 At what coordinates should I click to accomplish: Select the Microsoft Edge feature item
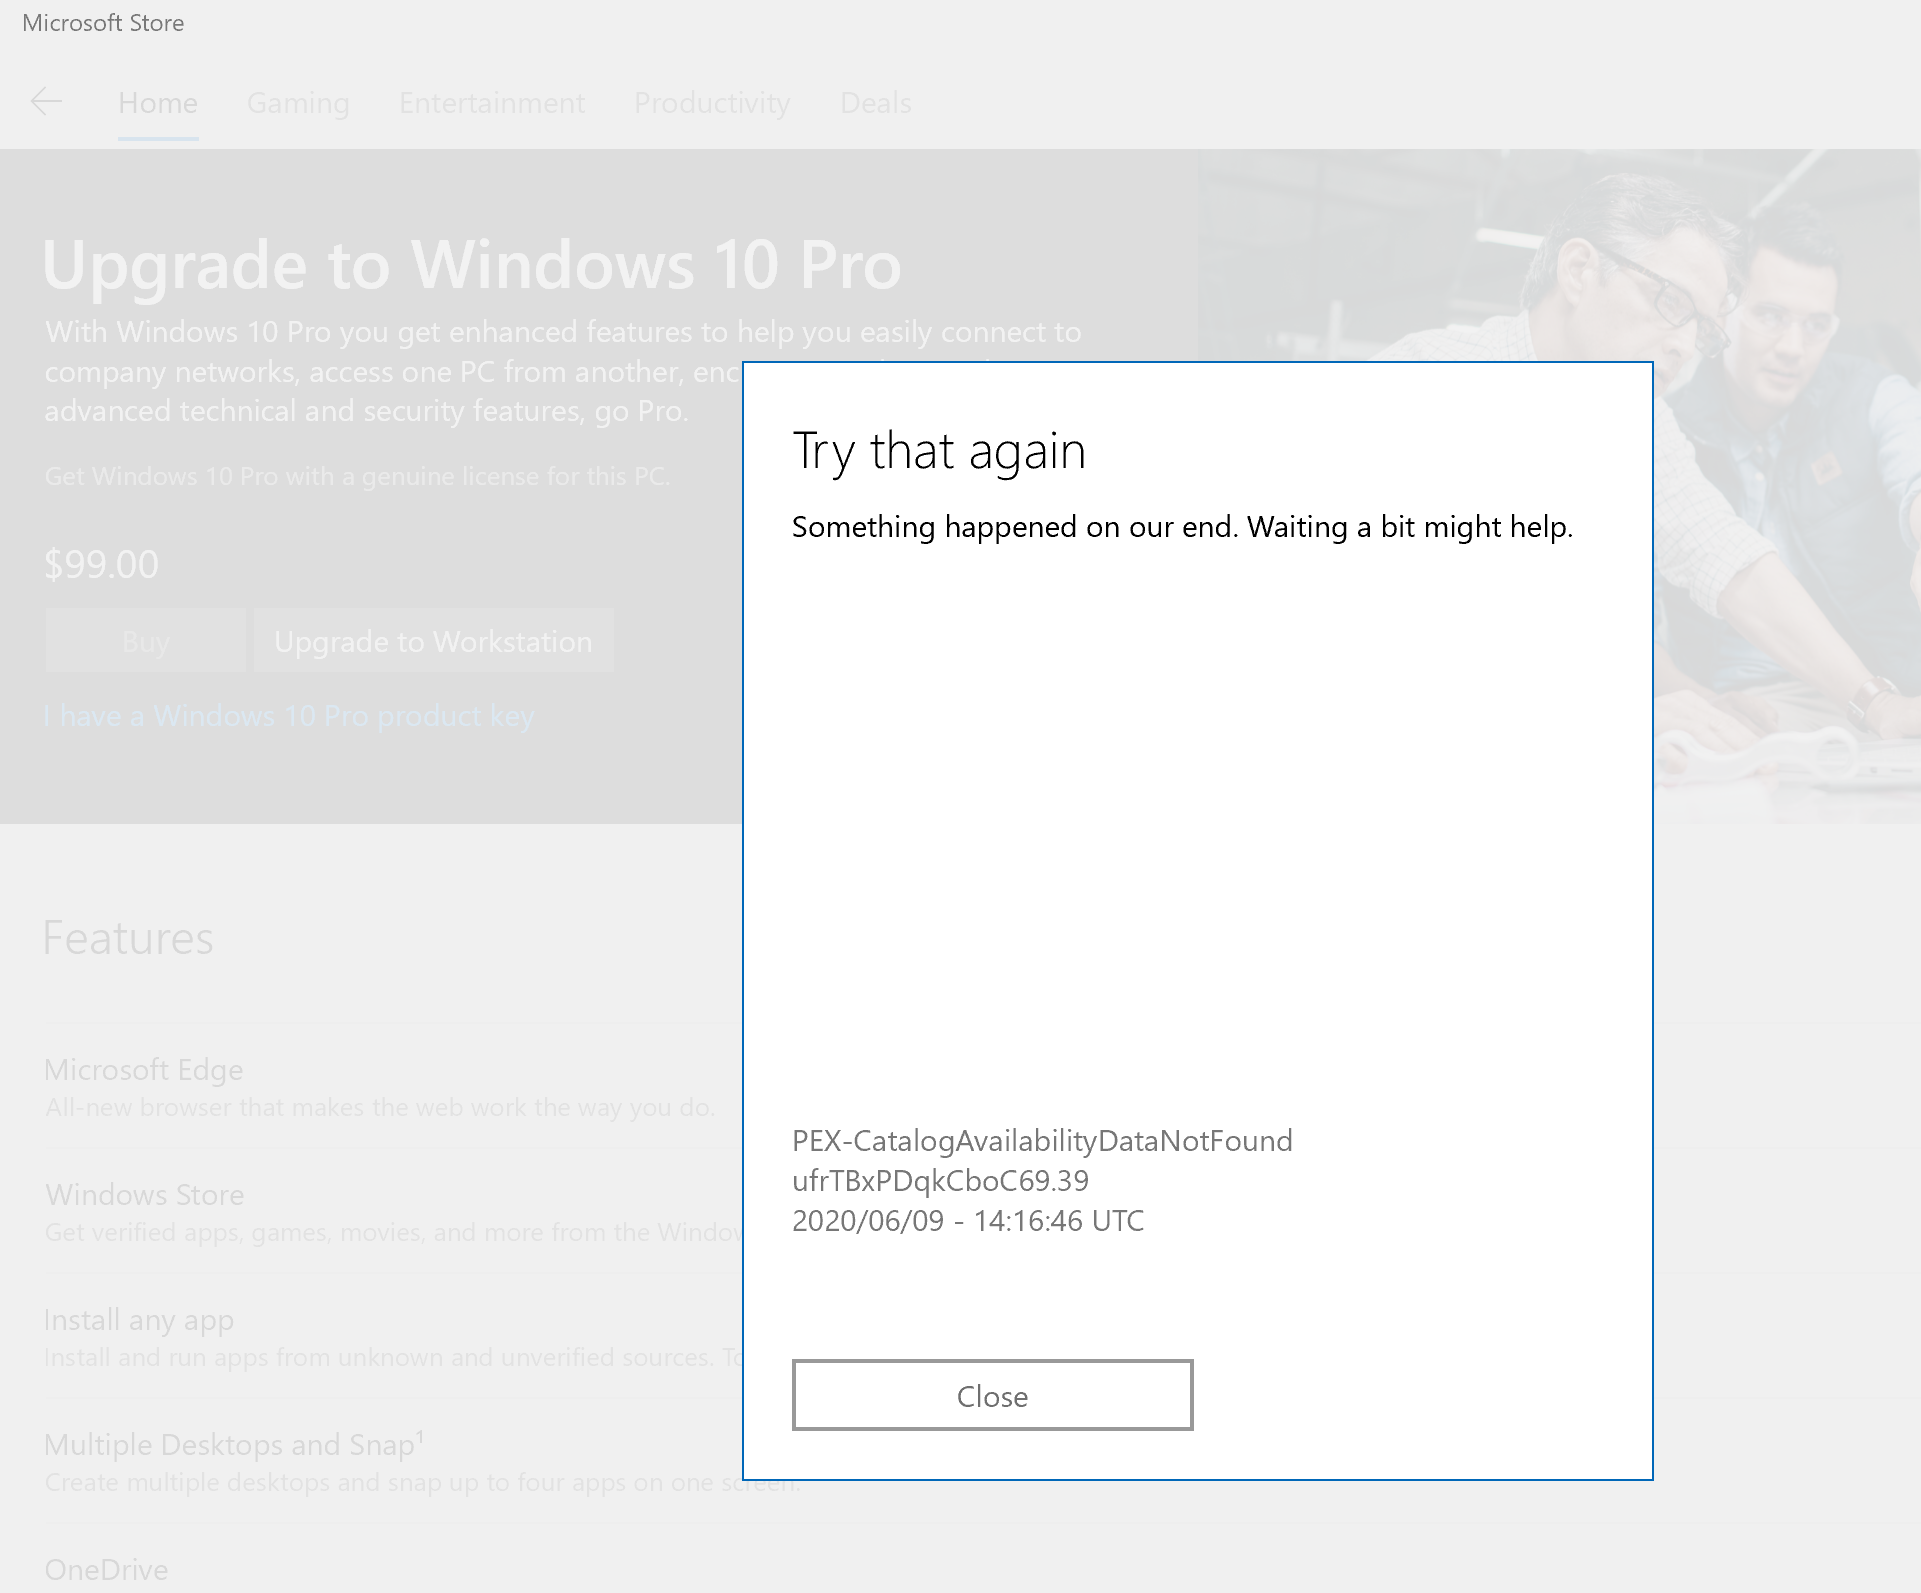[144, 1070]
